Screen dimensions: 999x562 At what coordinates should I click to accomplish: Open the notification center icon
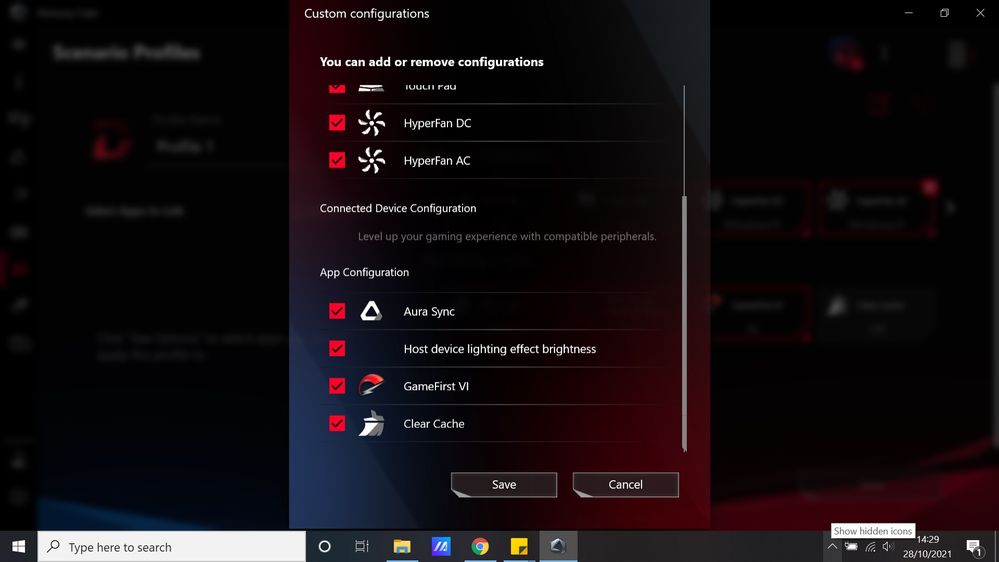pos(974,547)
